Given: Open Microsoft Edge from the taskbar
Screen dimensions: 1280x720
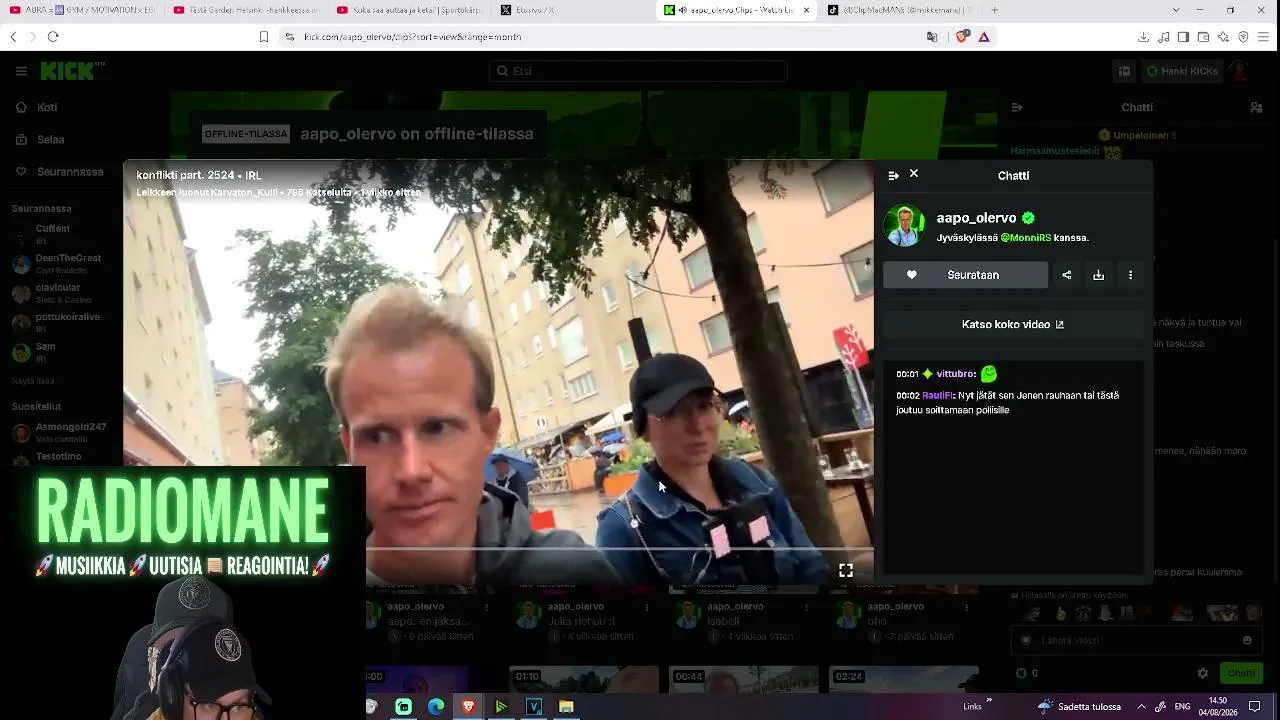Looking at the screenshot, I should [x=436, y=707].
